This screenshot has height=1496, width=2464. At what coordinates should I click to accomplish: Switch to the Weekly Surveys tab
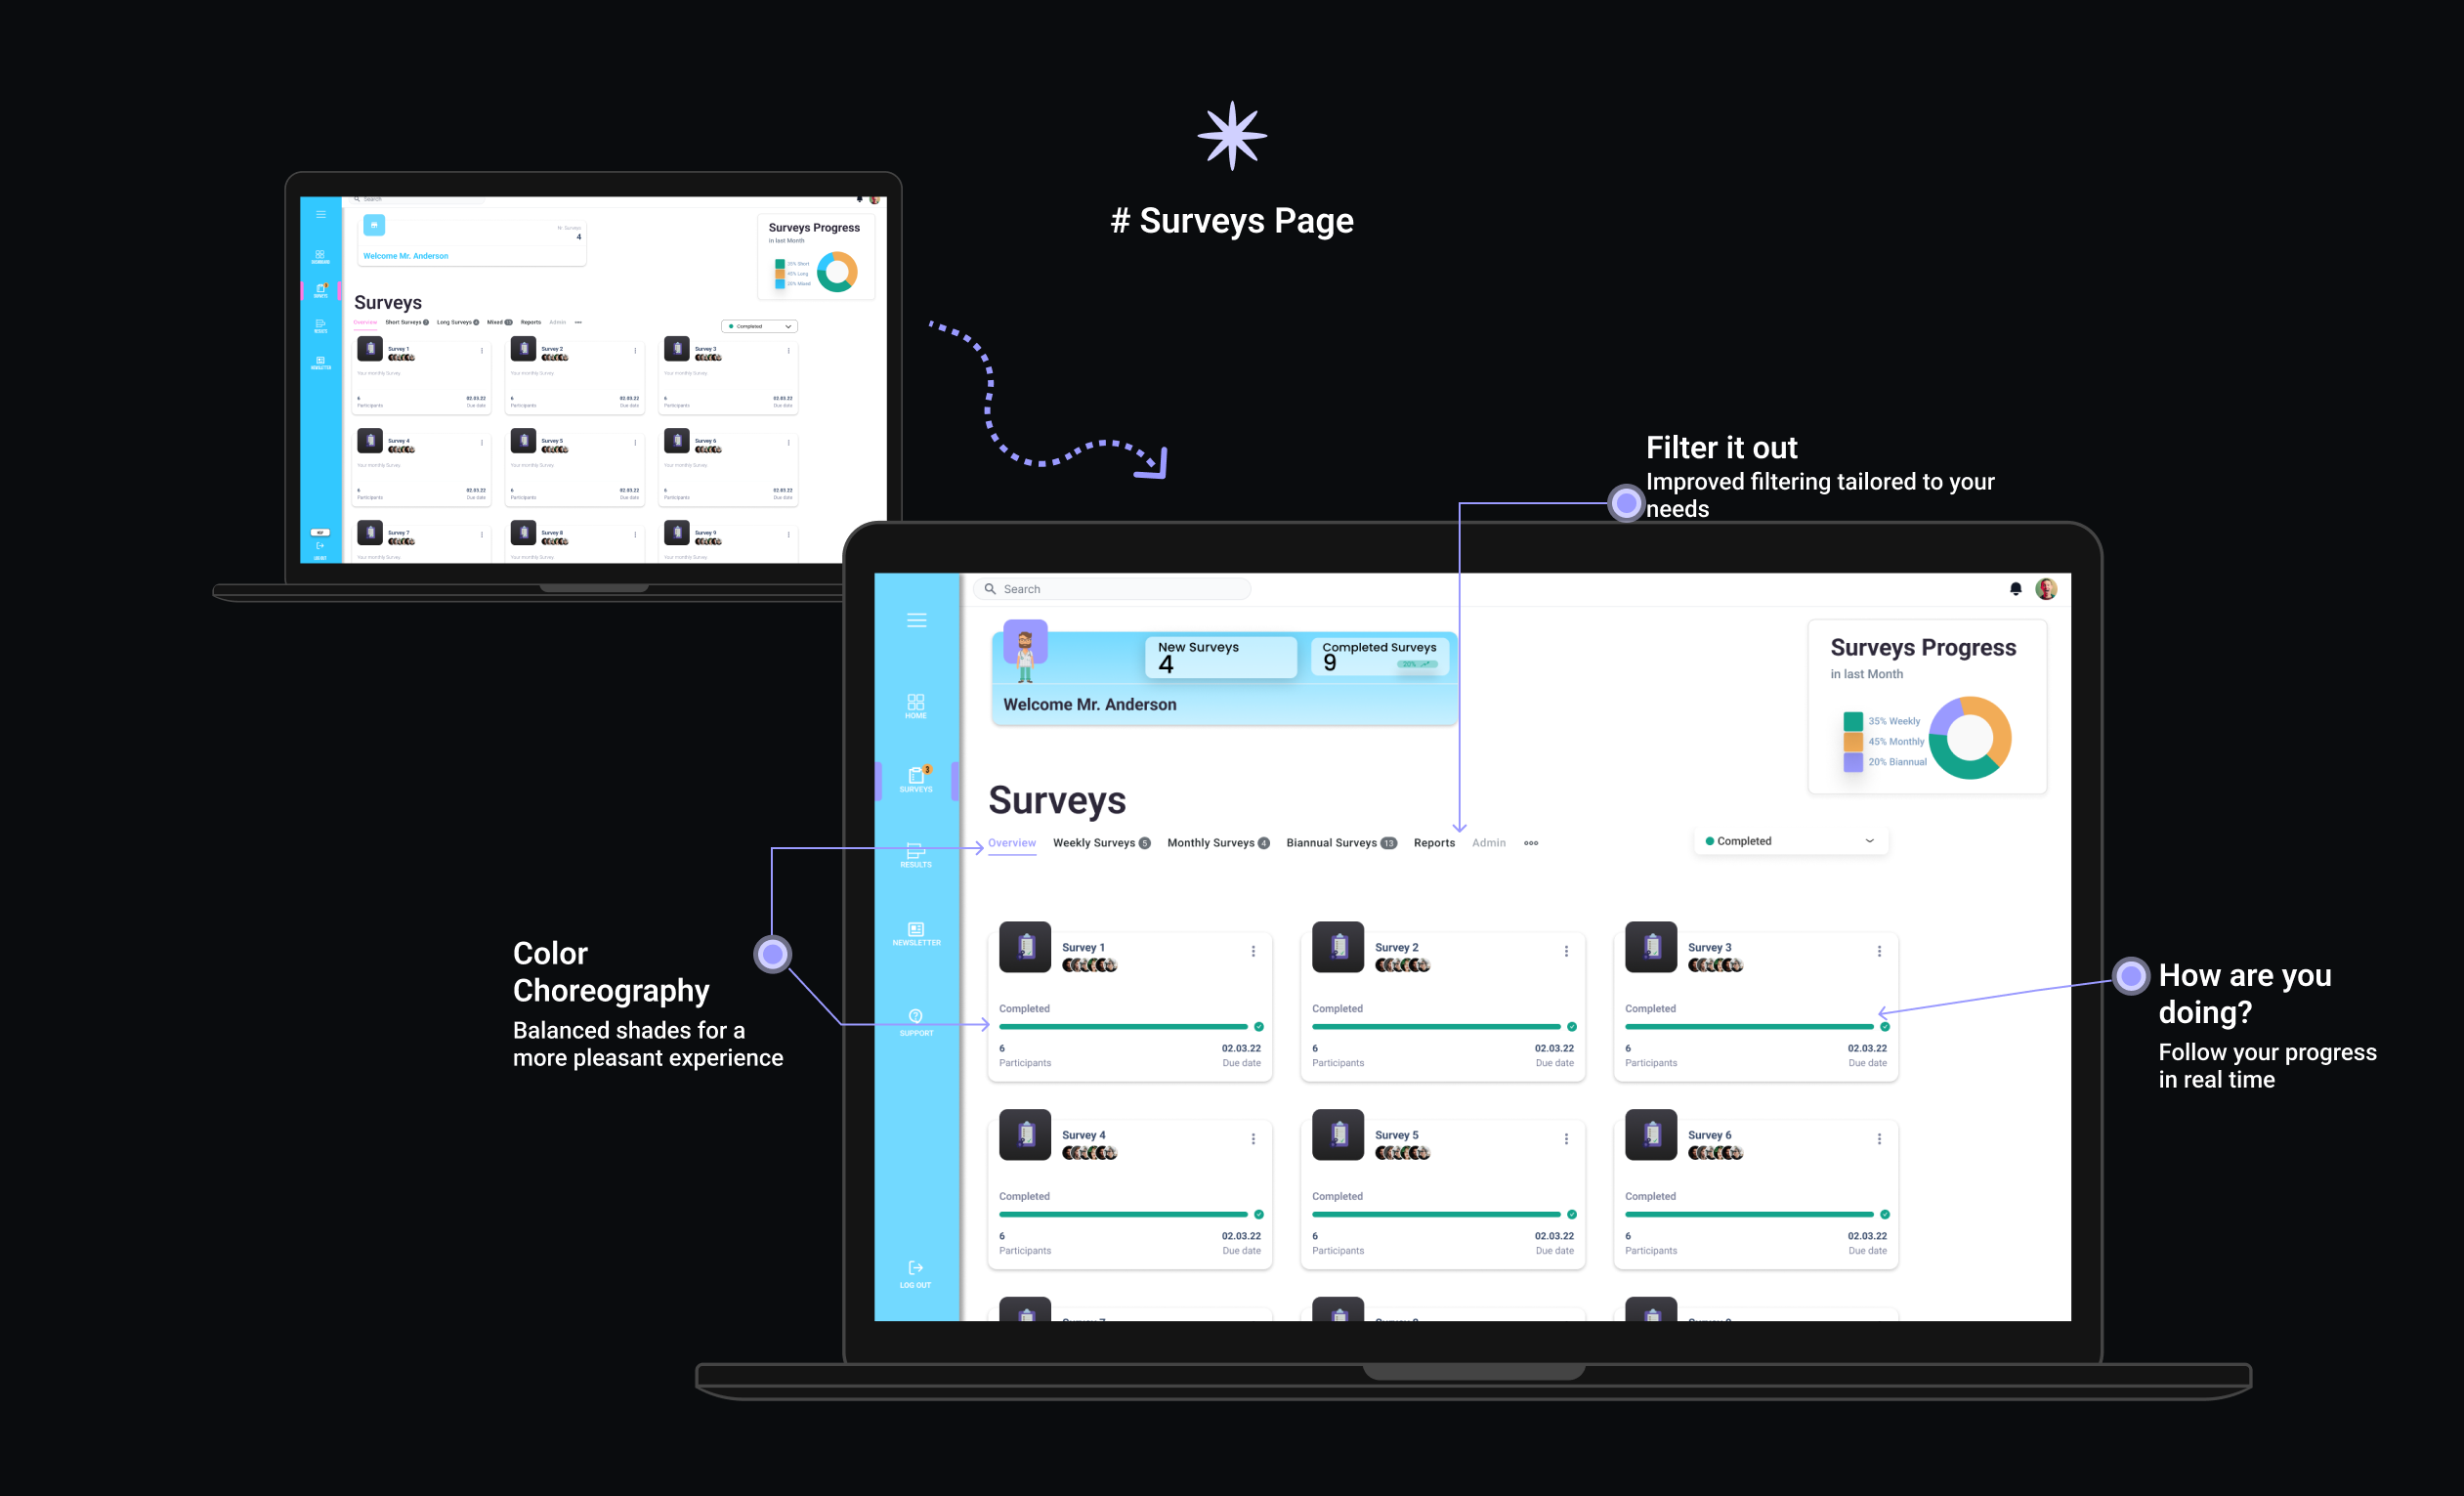1094,841
